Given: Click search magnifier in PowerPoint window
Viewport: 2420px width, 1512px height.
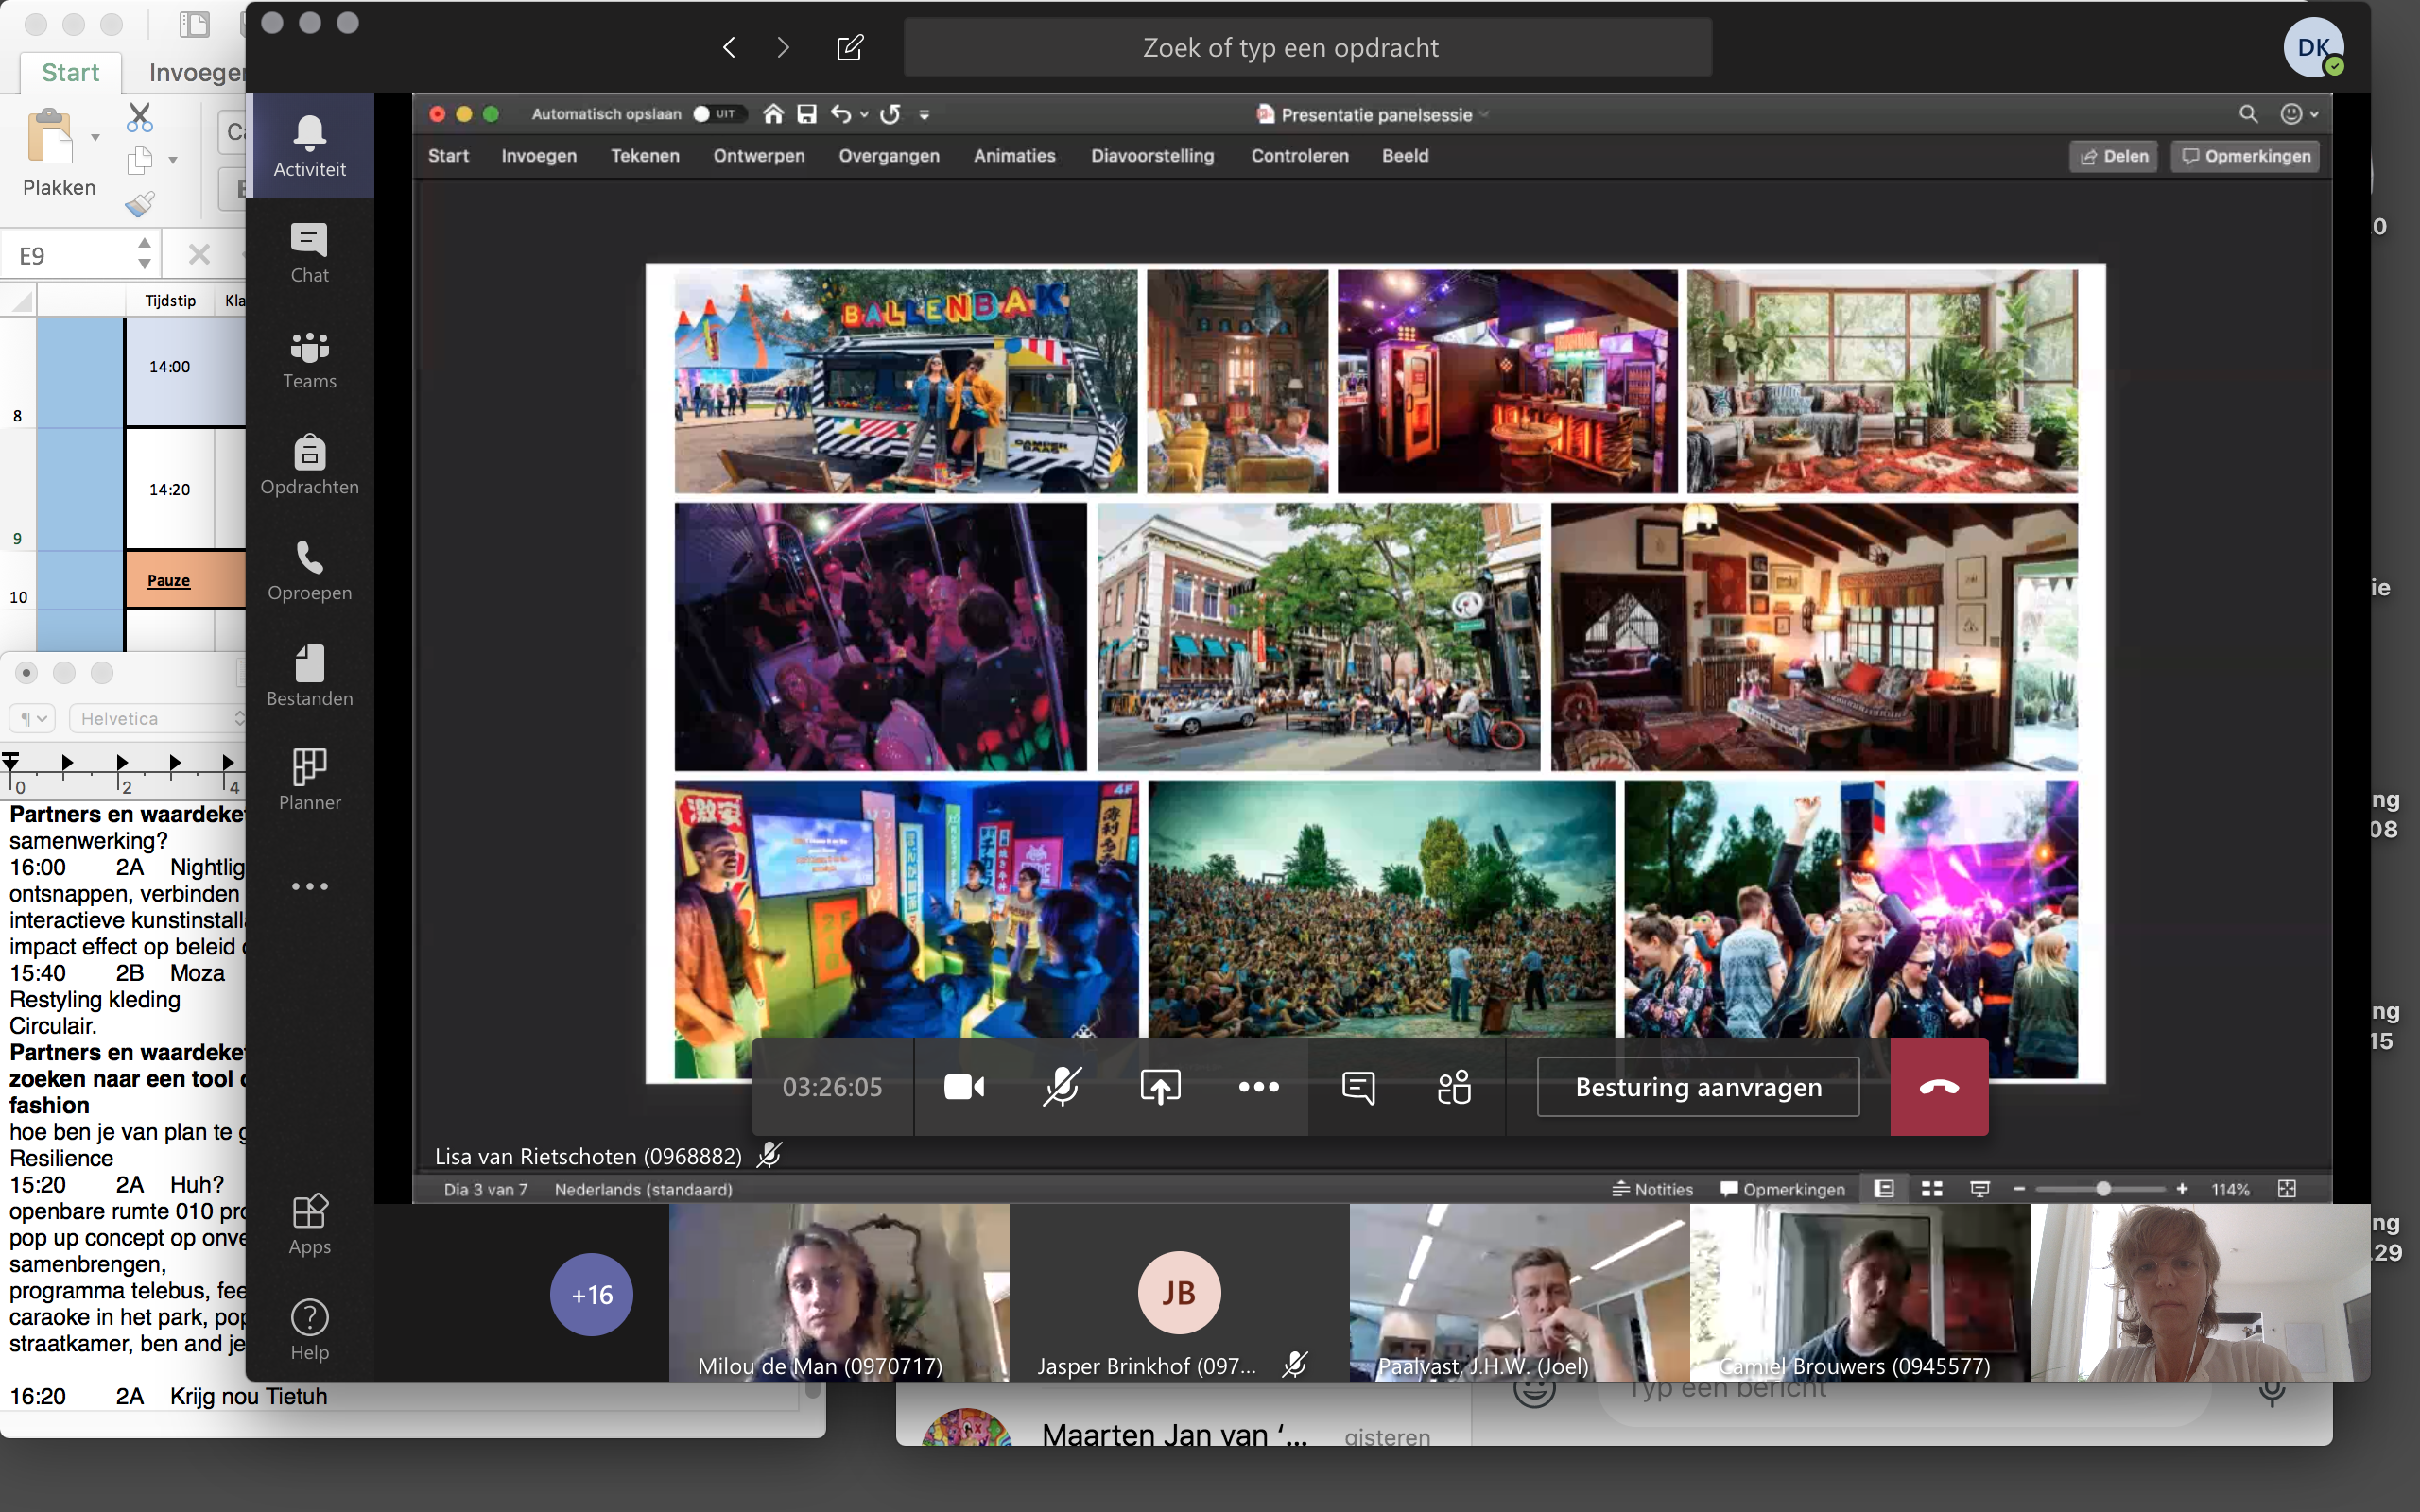Looking at the screenshot, I should pos(2248,114).
